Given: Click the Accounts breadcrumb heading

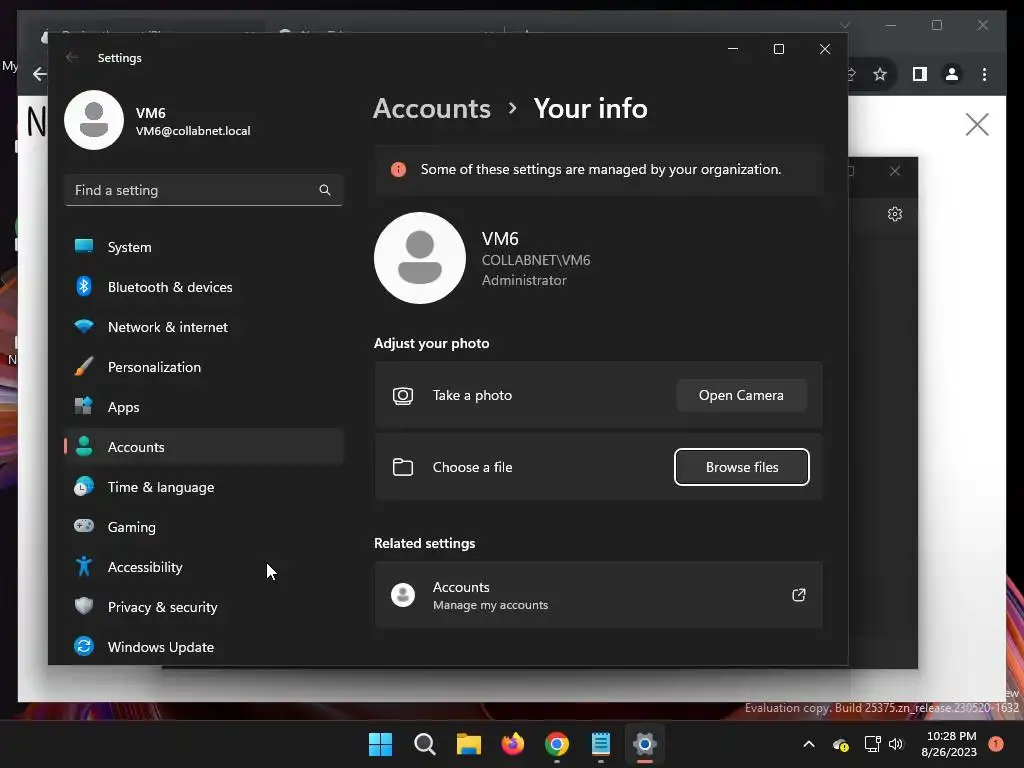Looking at the screenshot, I should [x=432, y=108].
